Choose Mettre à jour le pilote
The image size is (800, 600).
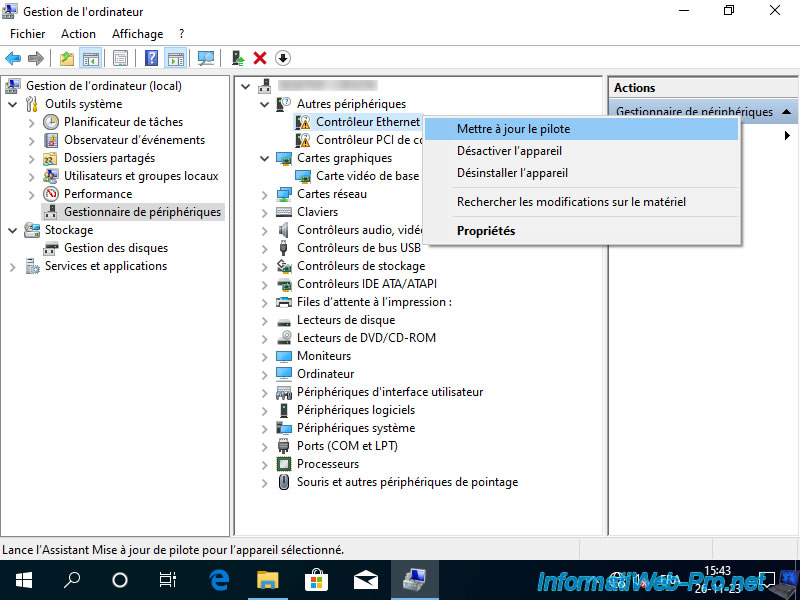[x=582, y=129]
